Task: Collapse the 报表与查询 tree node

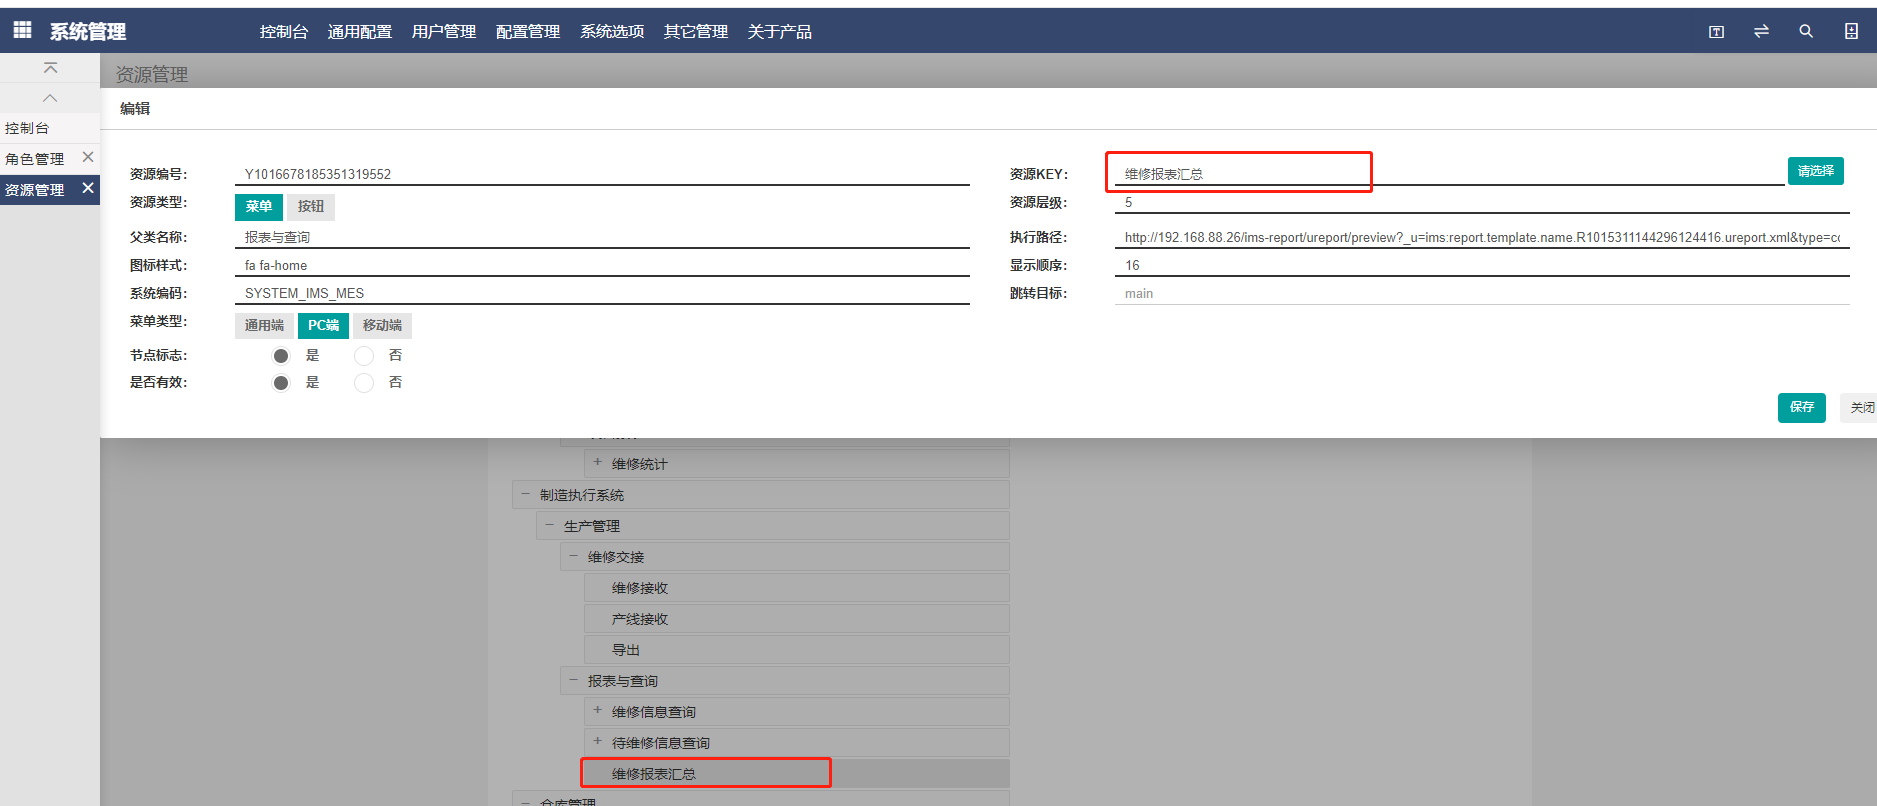Action: 573,679
